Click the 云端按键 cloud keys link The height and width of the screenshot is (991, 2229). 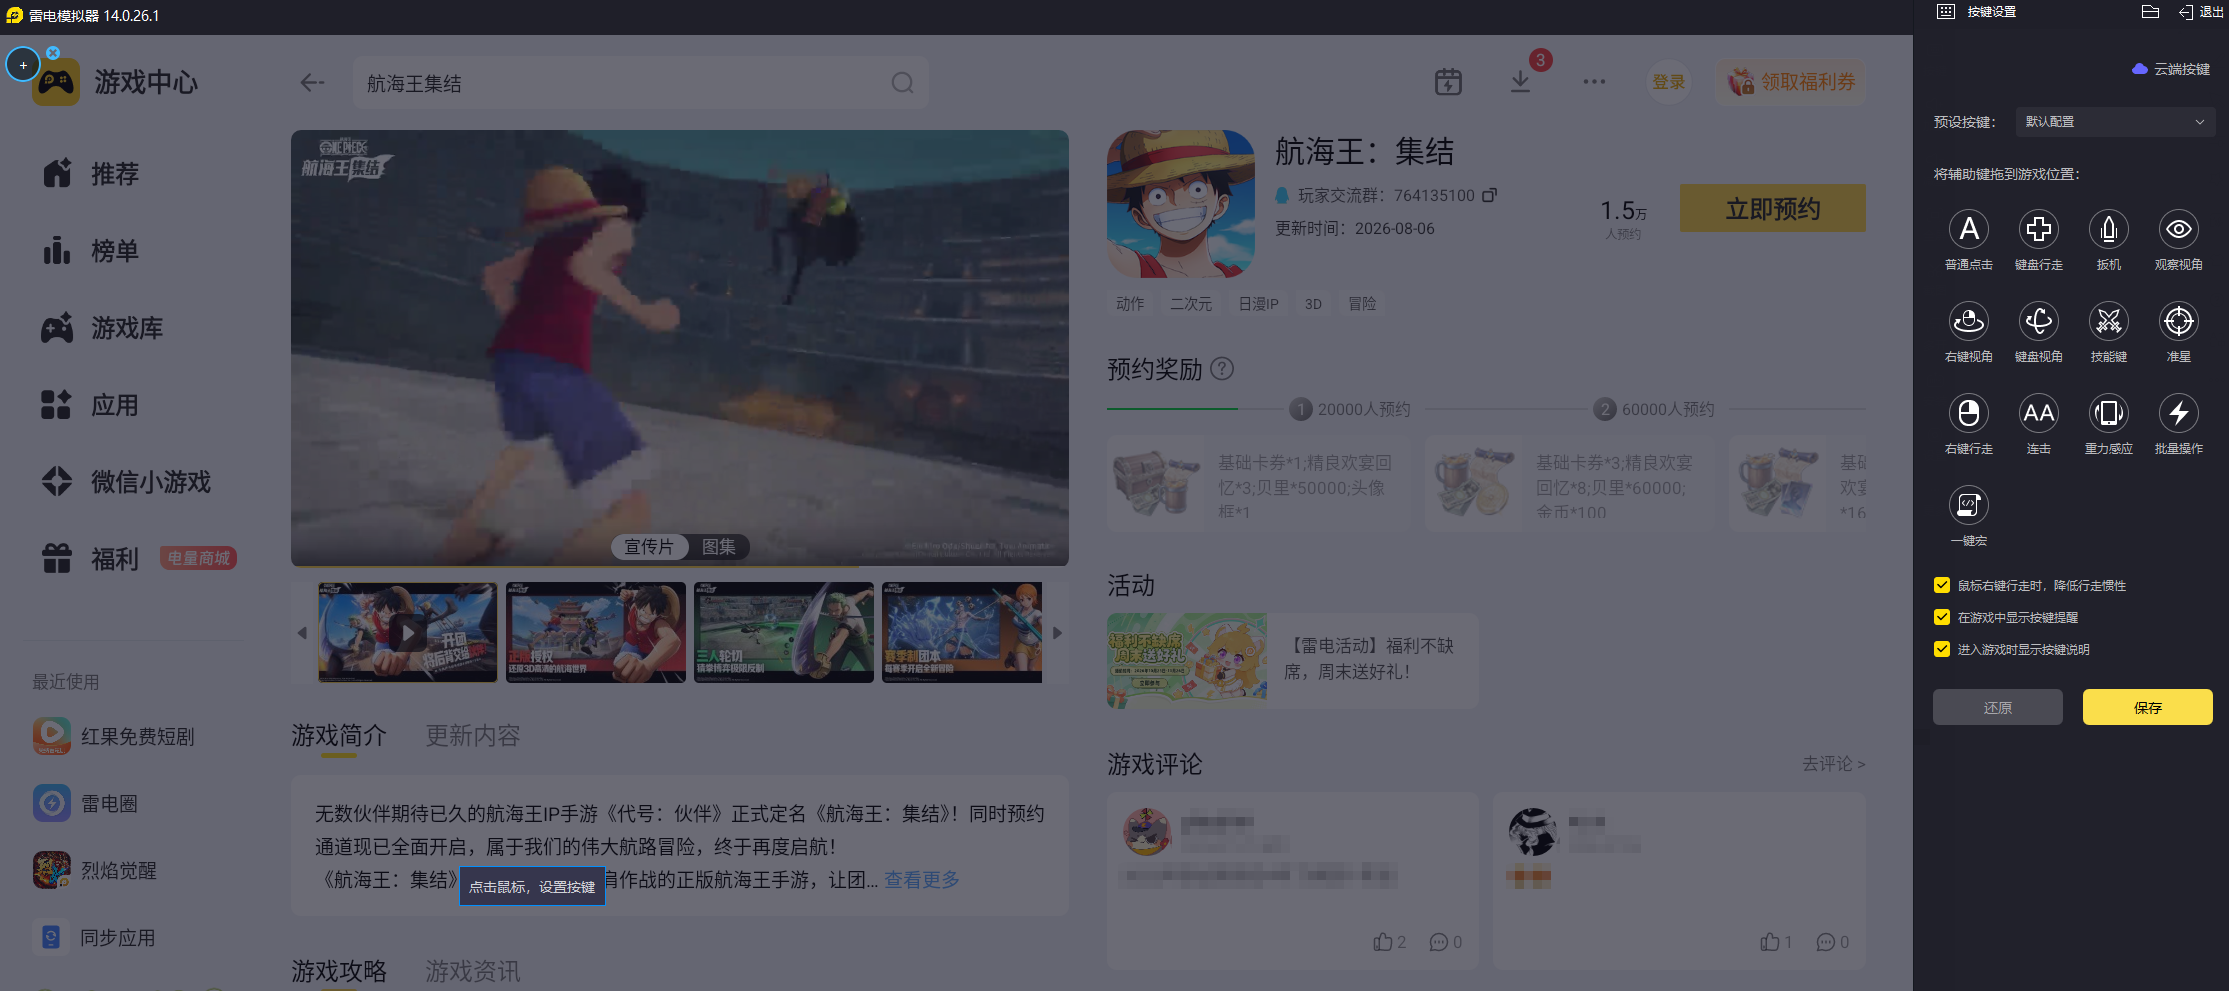[2171, 69]
